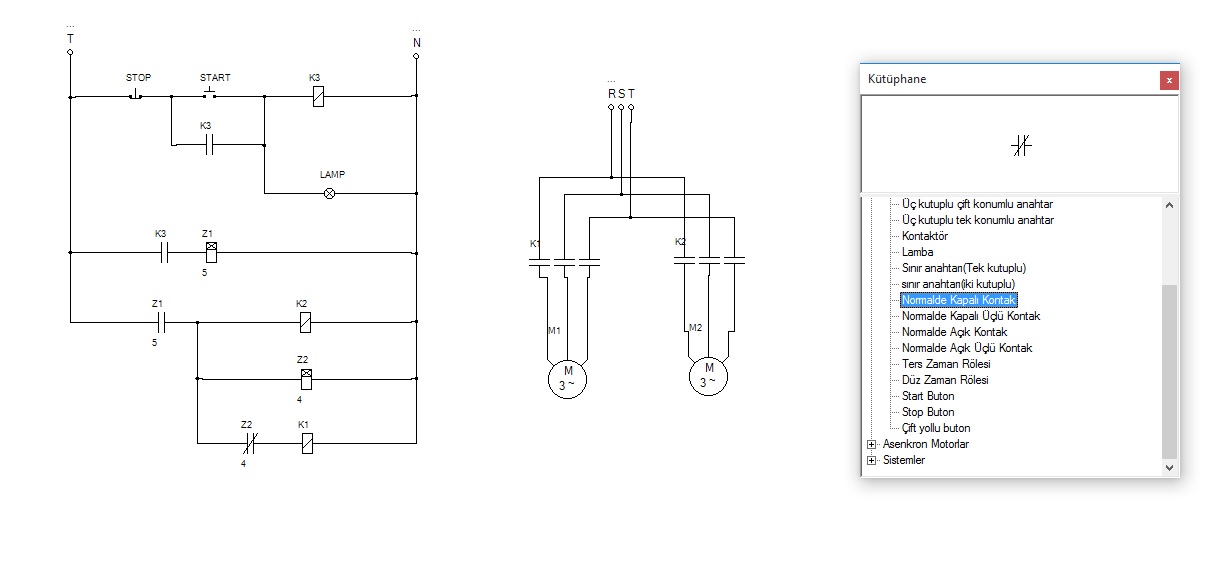Click the library list scroll down arrow

[1170, 467]
